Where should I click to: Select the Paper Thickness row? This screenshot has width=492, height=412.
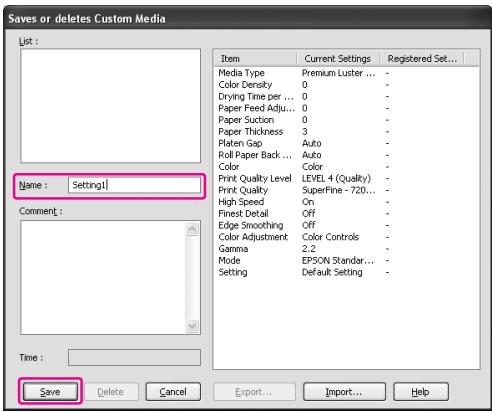click(x=346, y=131)
